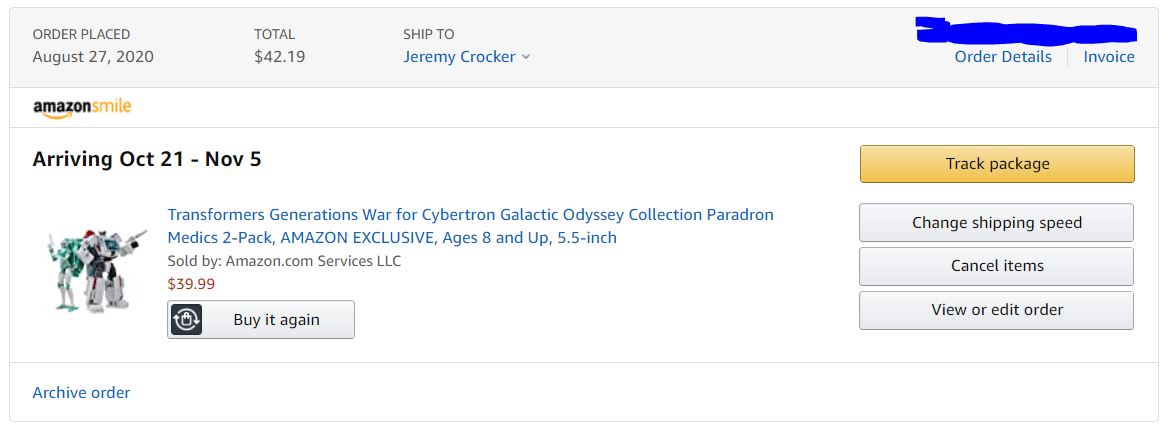Image resolution: width=1170 pixels, height=432 pixels.
Task: Click the $42.19 order total
Action: (279, 57)
